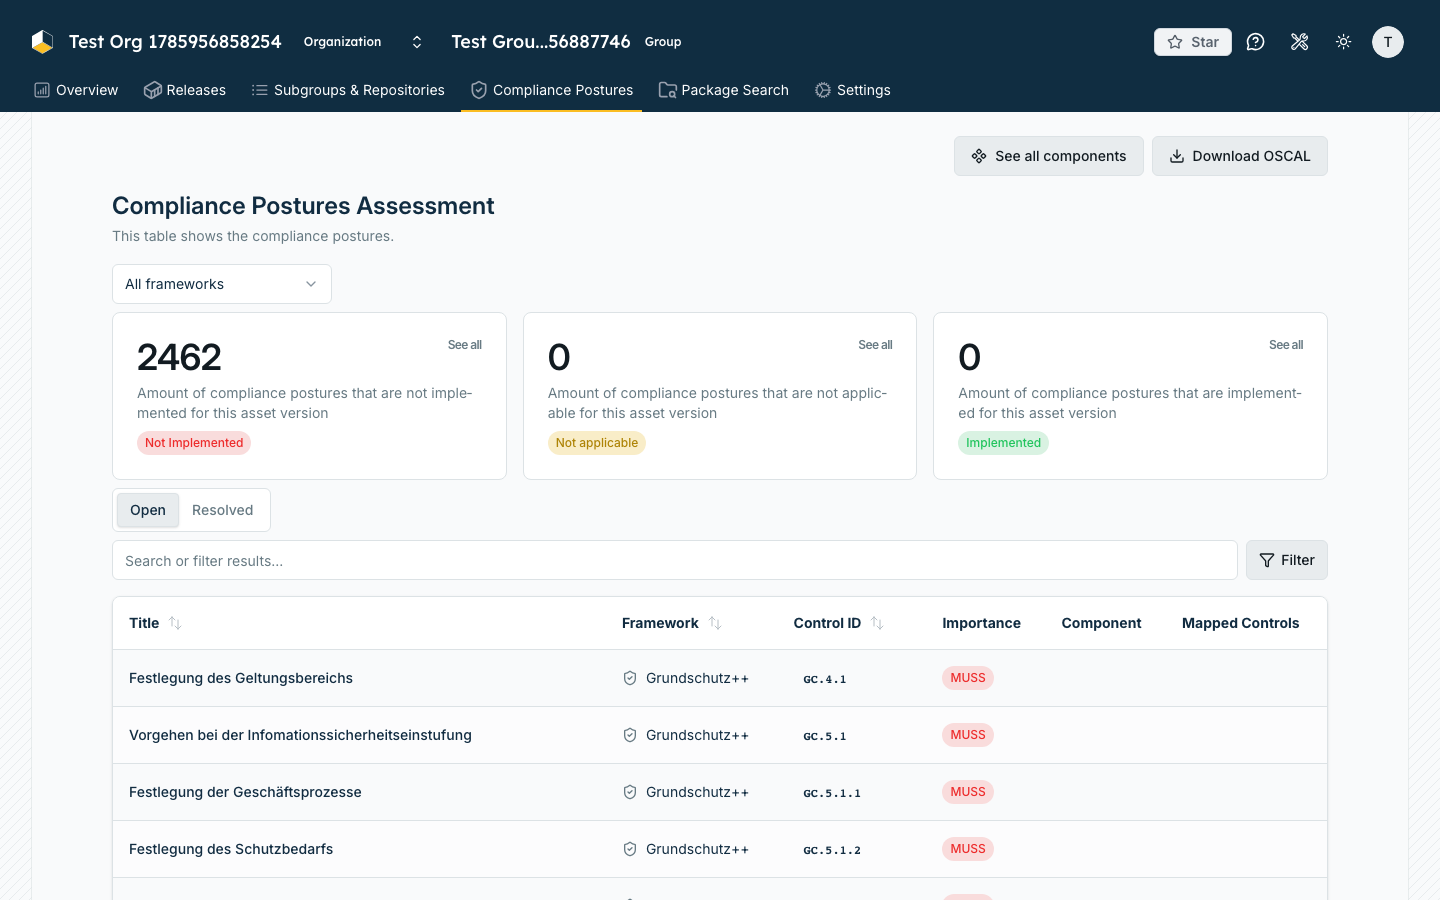
Task: Open Vorgehen bei der Infomationssicherheitseinstufung row
Action: point(720,735)
